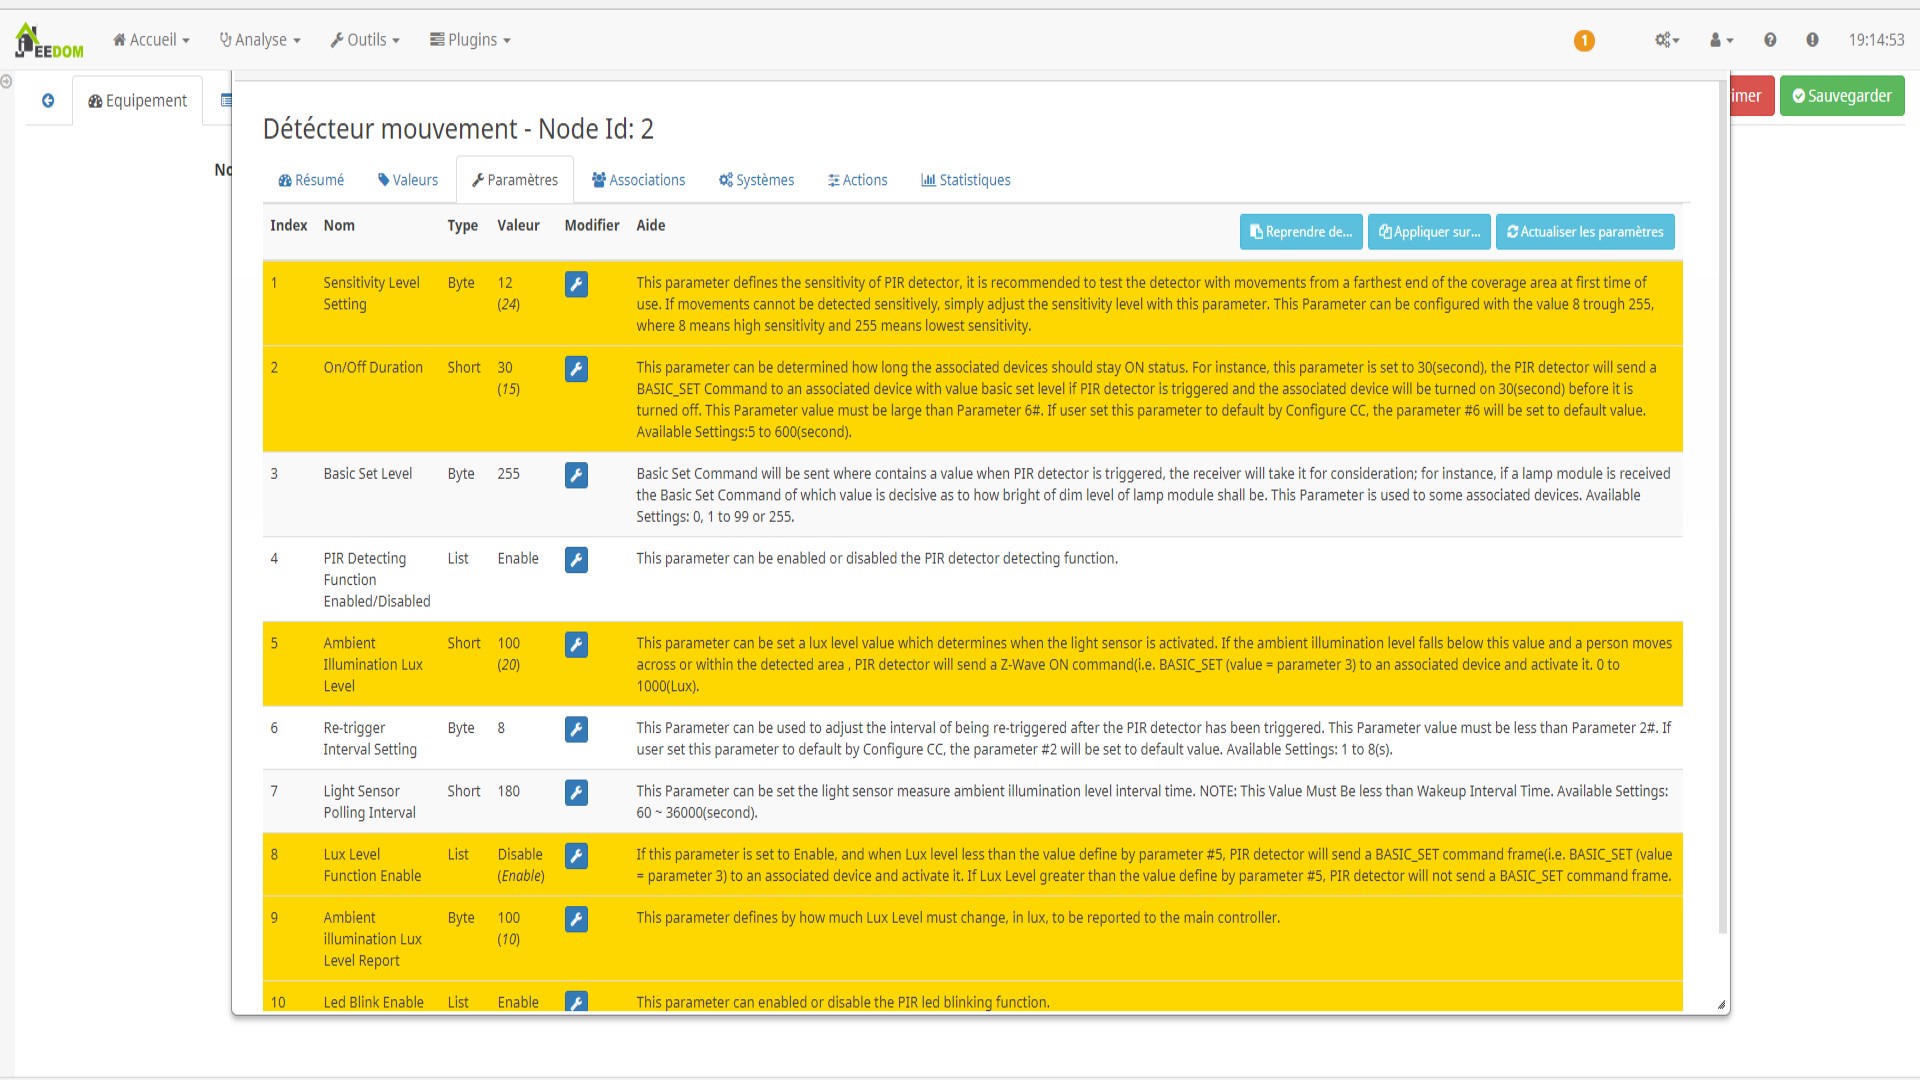The image size is (1920, 1080).
Task: Open the Accueil menu
Action: pyautogui.click(x=151, y=40)
